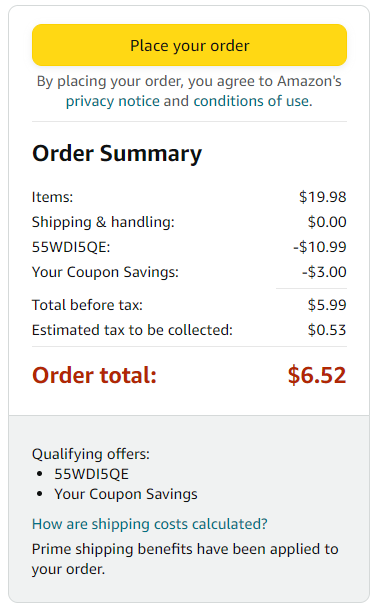Open How are shipping costs calculated link
376x607 pixels.
(149, 524)
